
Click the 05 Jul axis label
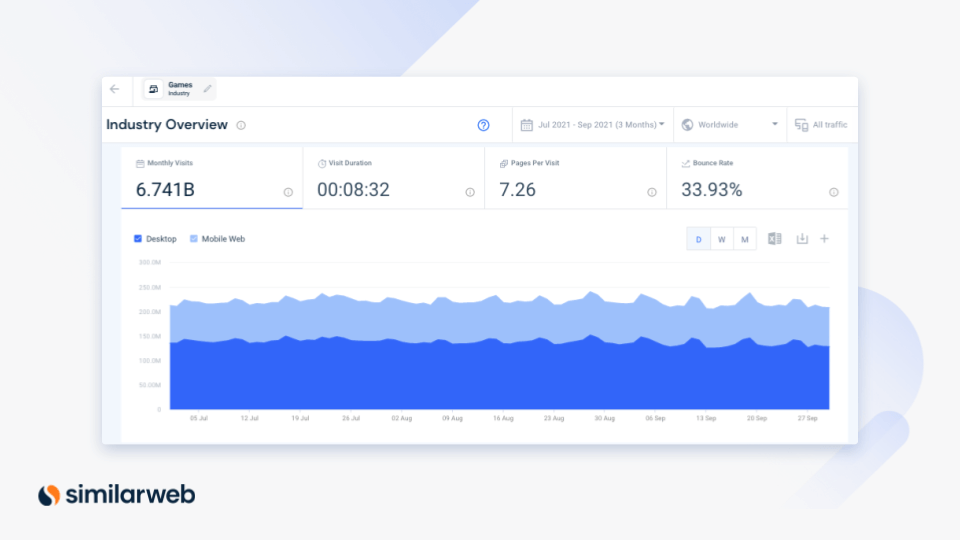coord(198,418)
